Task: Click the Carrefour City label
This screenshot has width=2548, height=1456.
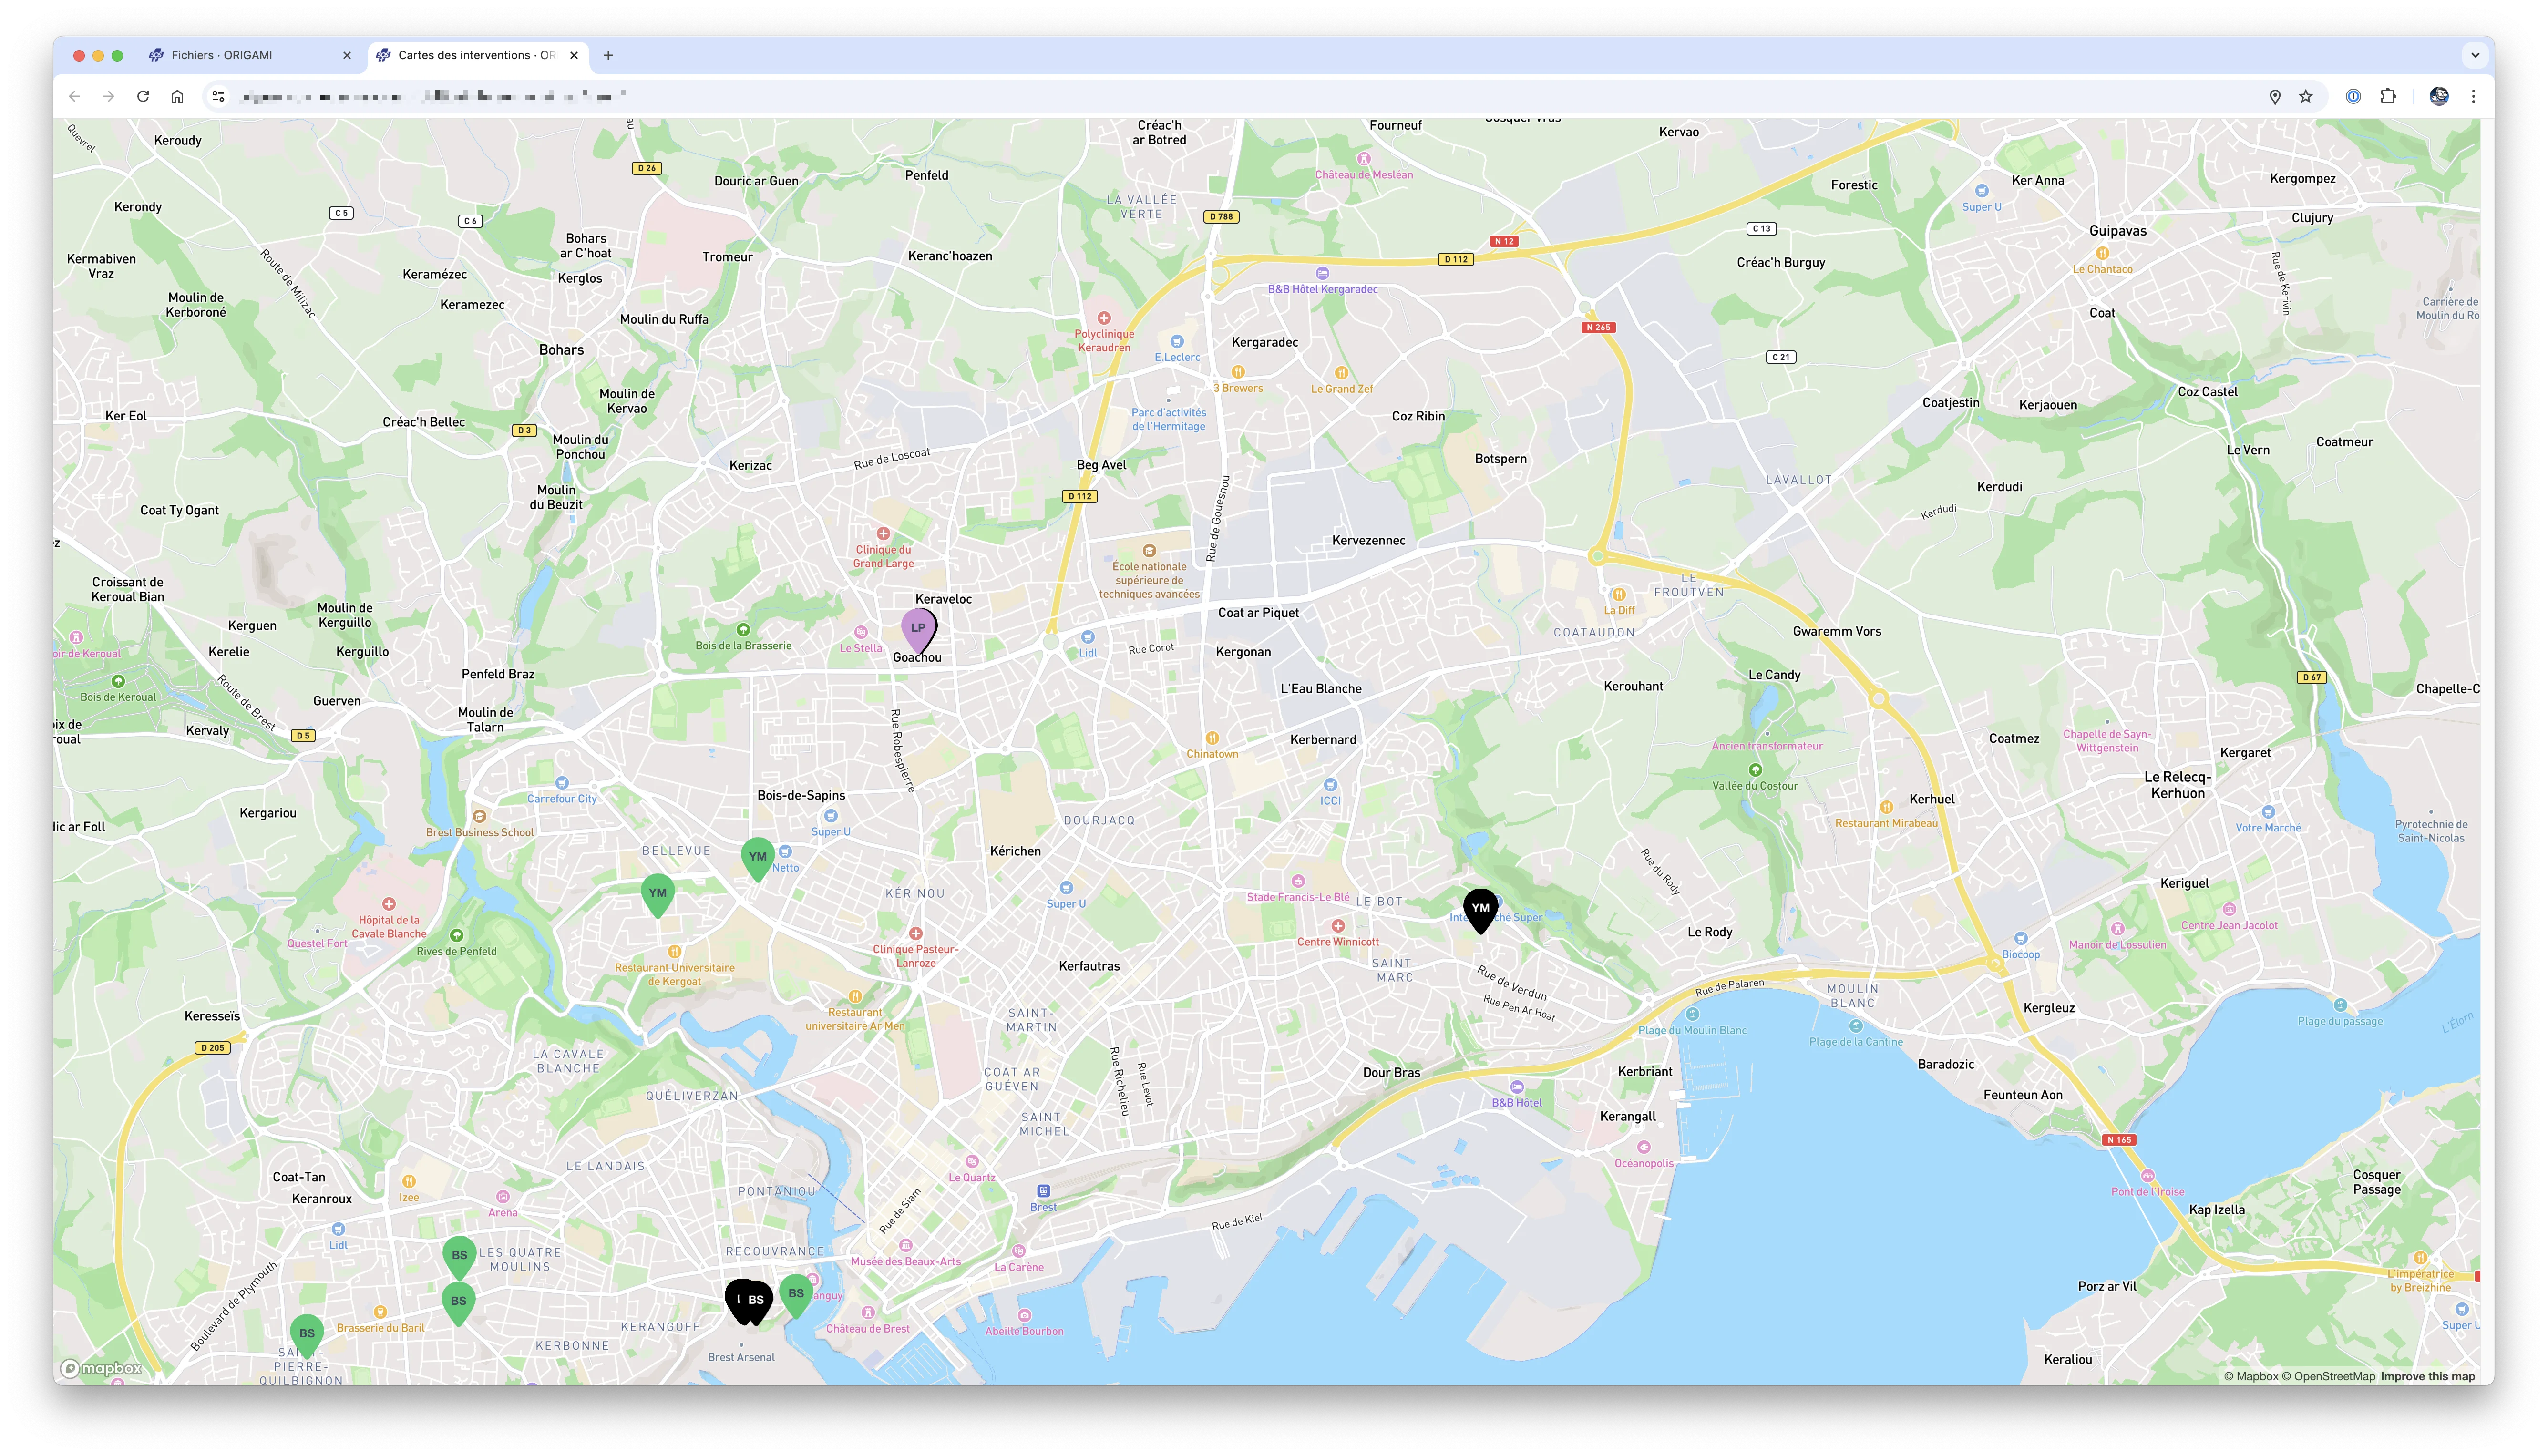Action: (561, 799)
